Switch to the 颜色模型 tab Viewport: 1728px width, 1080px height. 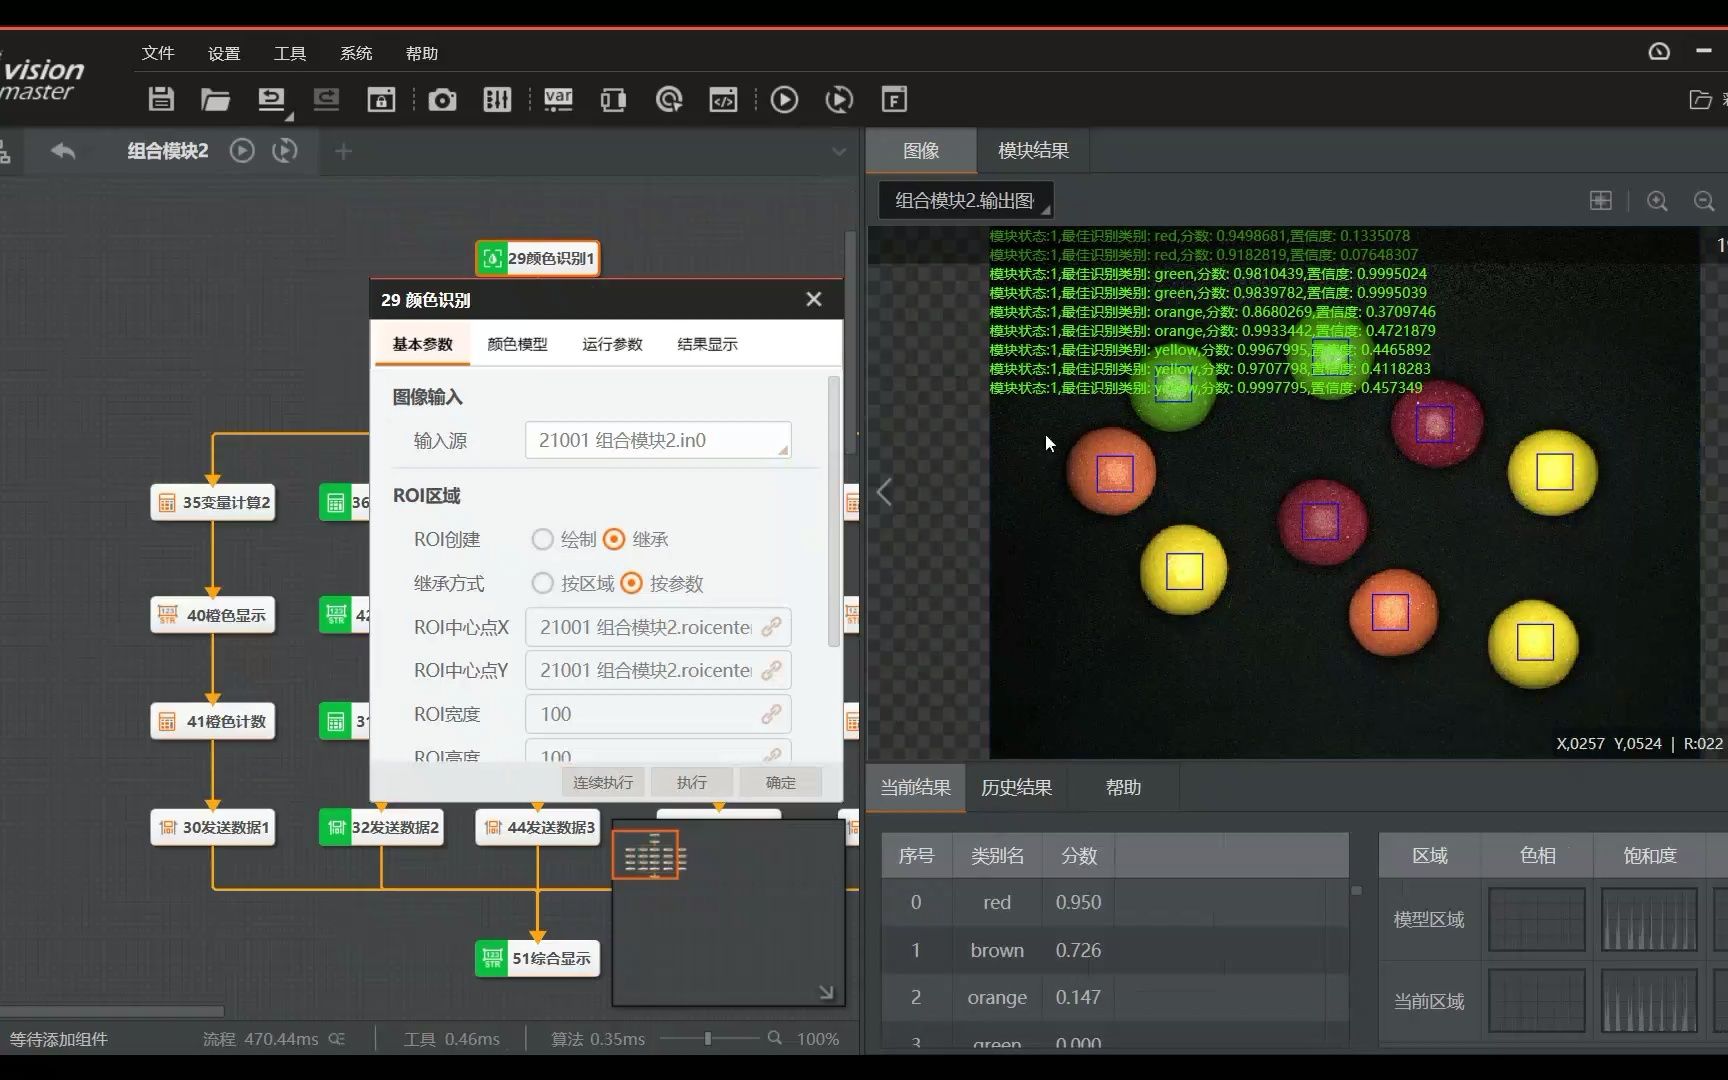517,343
